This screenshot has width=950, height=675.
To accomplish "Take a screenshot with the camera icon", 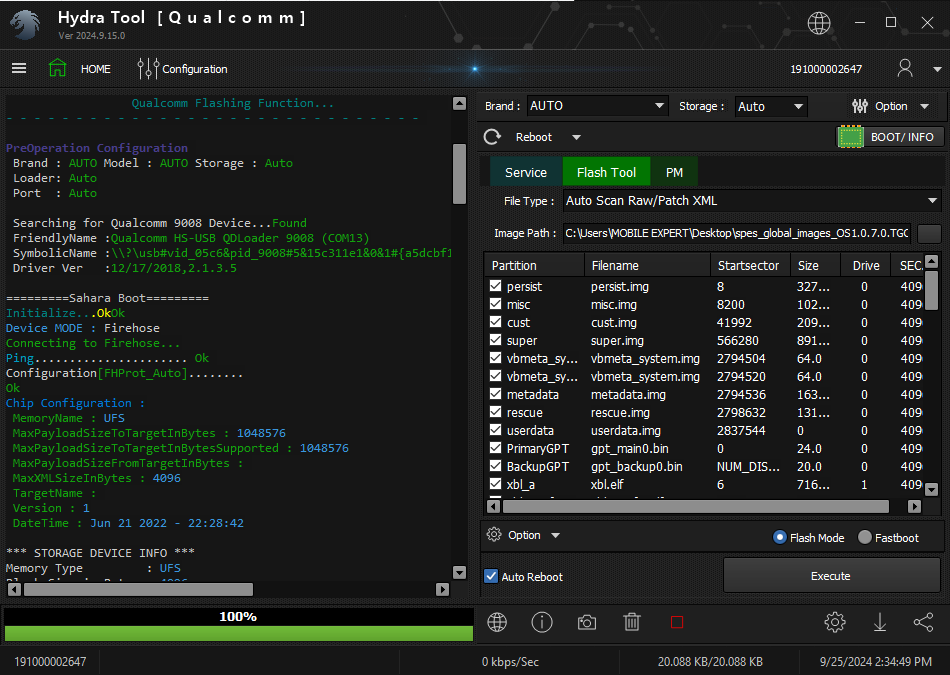I will click(587, 622).
